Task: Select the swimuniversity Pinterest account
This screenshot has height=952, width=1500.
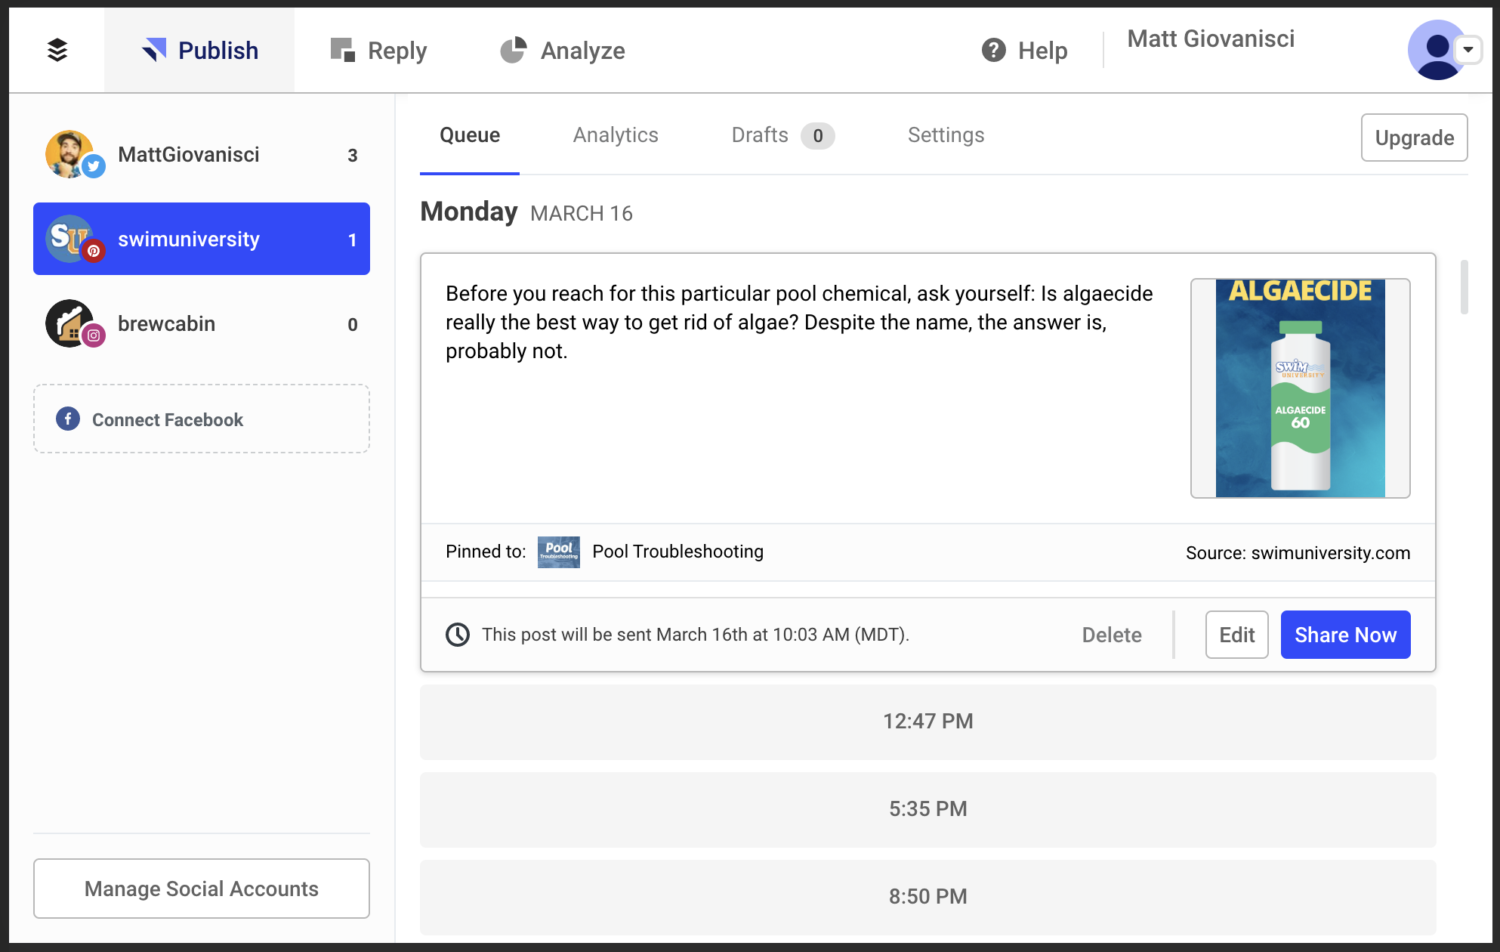Action: (201, 239)
